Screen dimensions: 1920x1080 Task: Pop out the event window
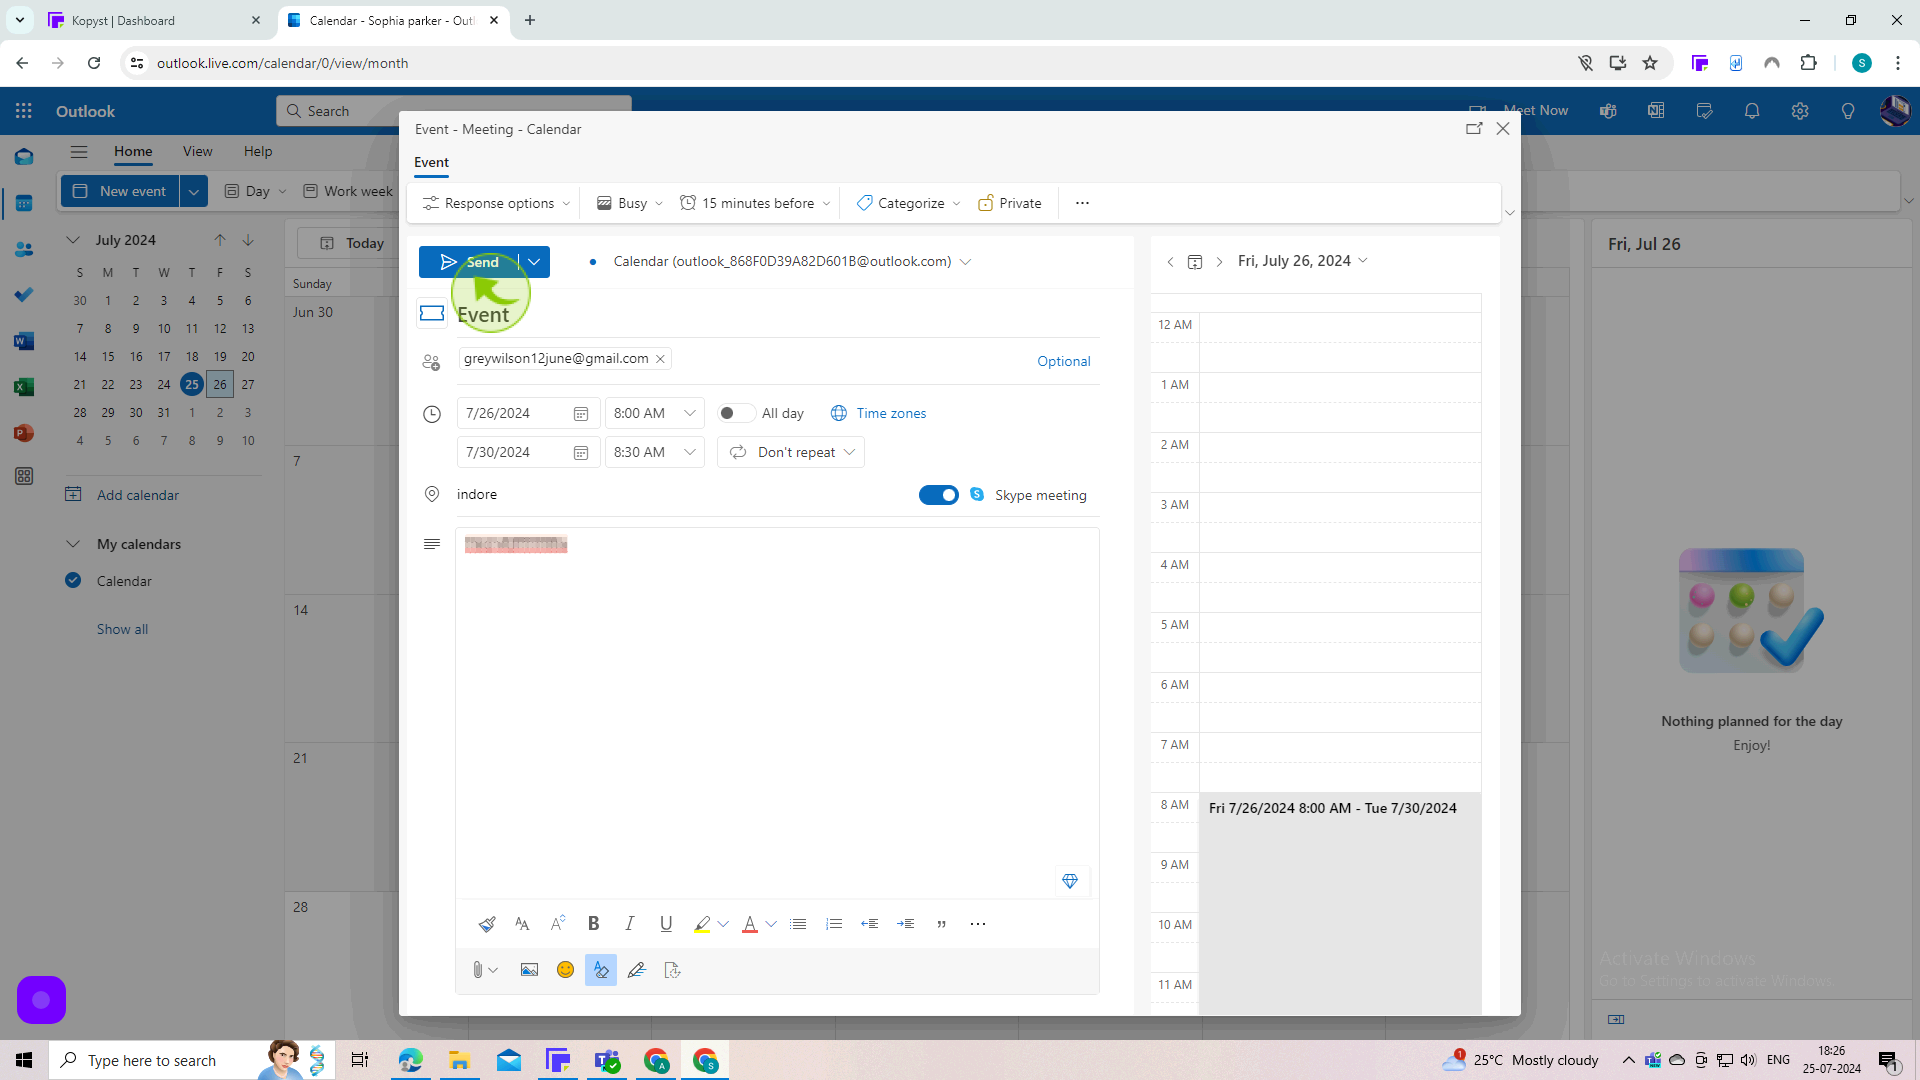(1474, 129)
